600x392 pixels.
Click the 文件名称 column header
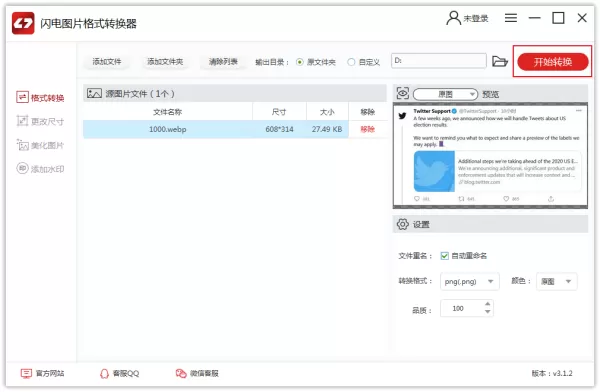point(168,112)
